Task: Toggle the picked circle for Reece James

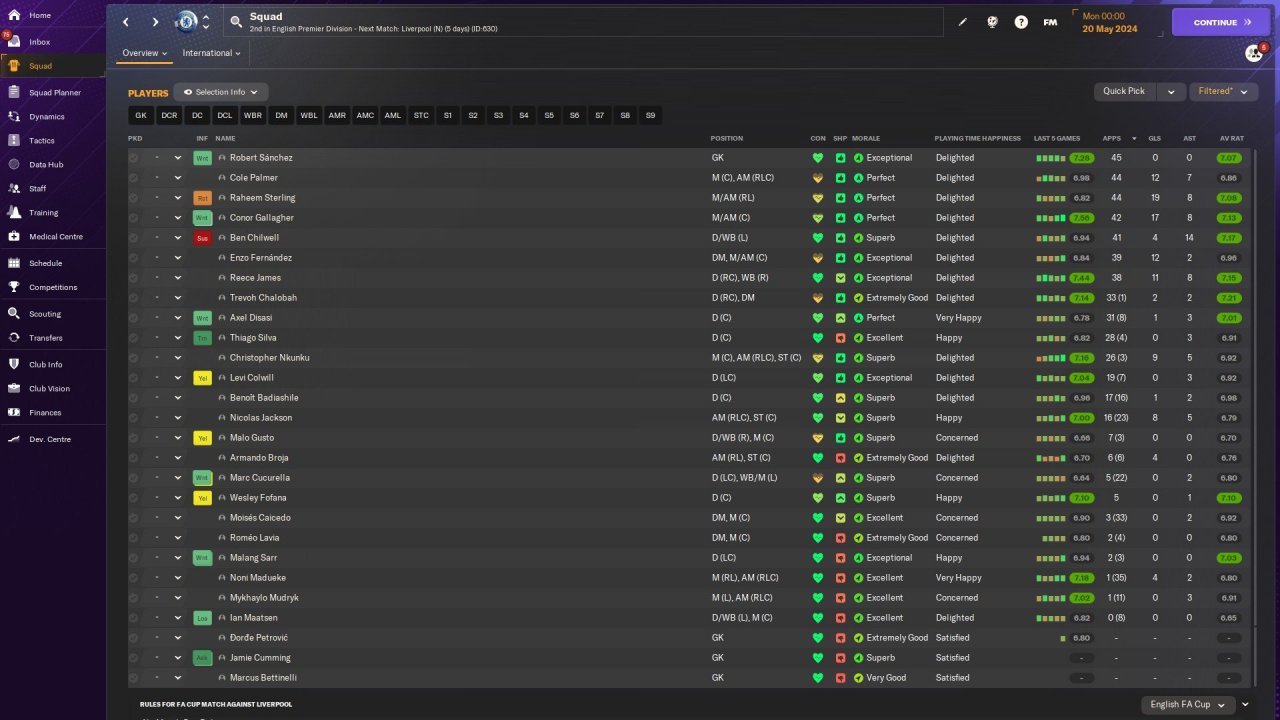Action: coord(134,278)
